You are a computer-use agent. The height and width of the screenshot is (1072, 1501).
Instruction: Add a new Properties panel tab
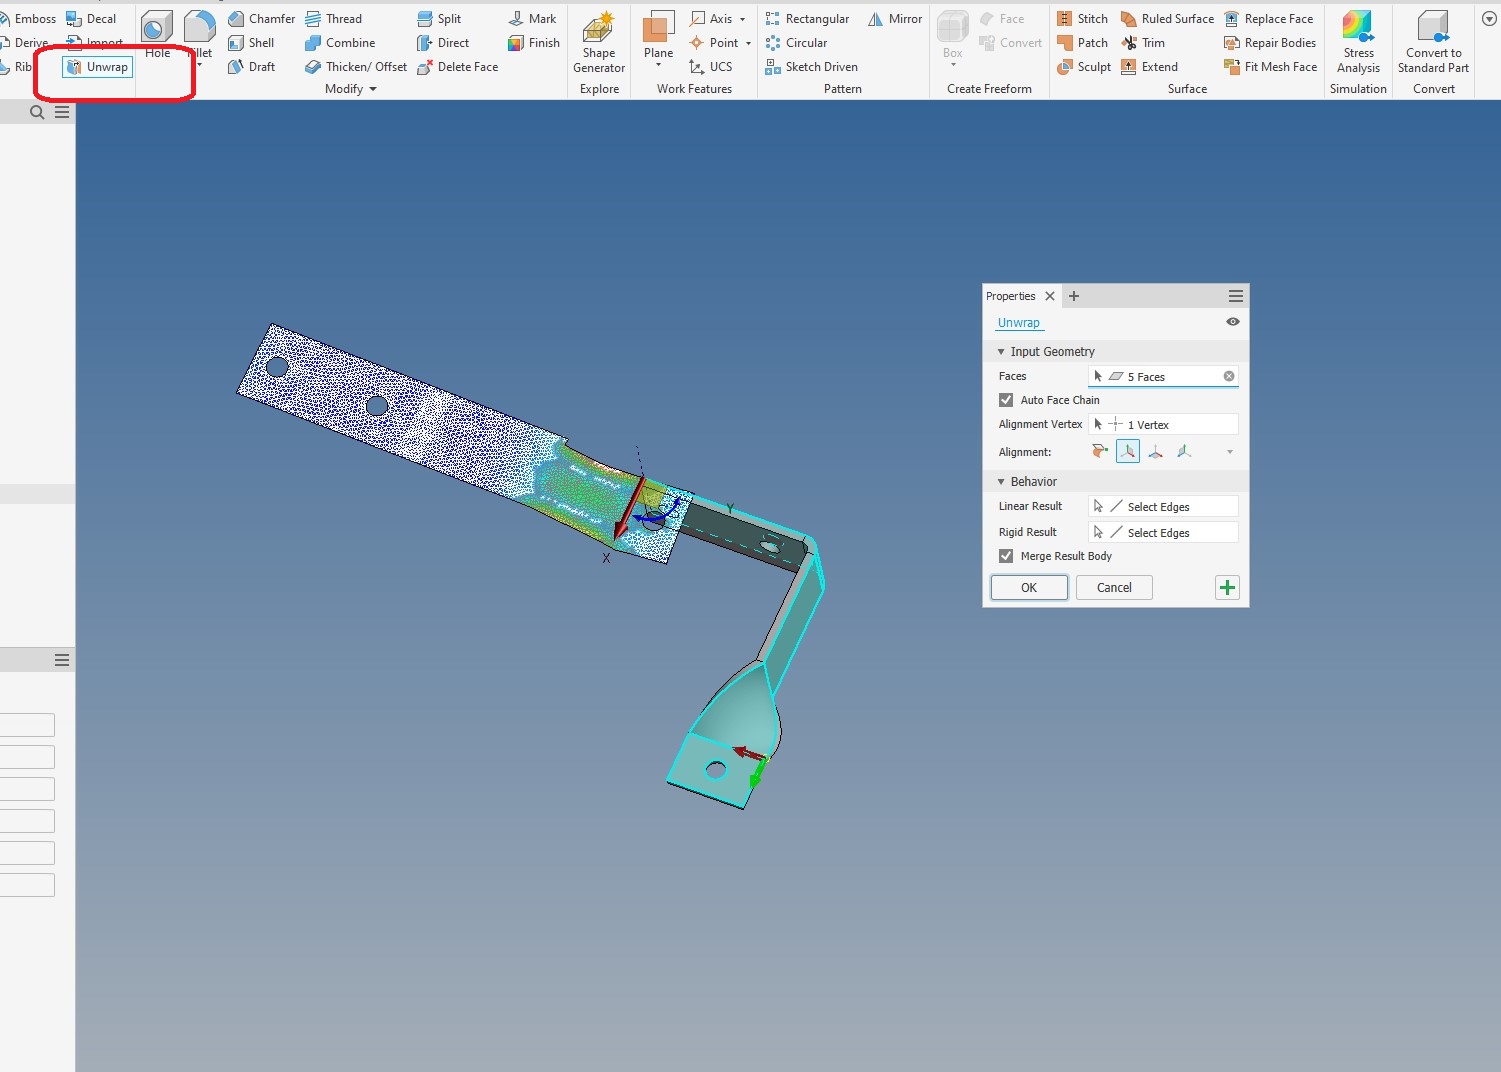1074,296
